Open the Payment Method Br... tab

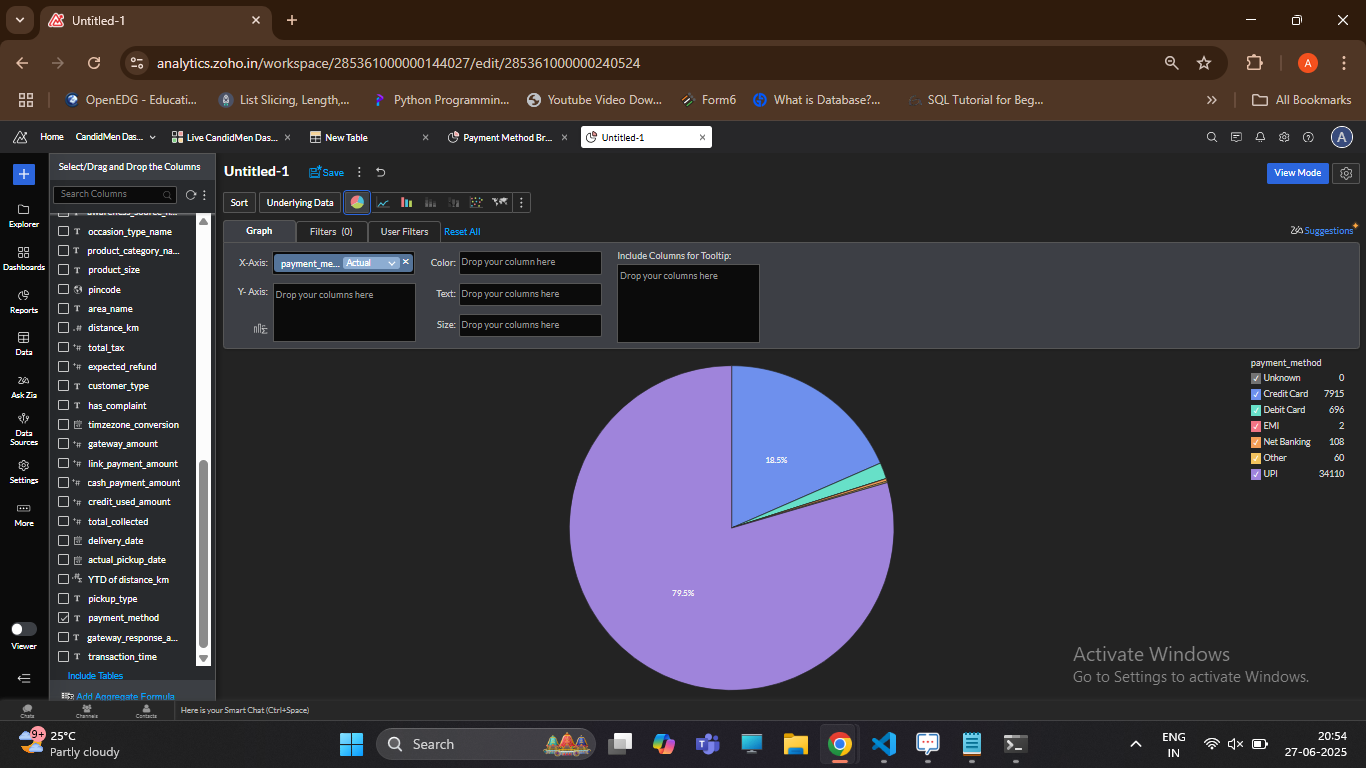pyautogui.click(x=507, y=137)
